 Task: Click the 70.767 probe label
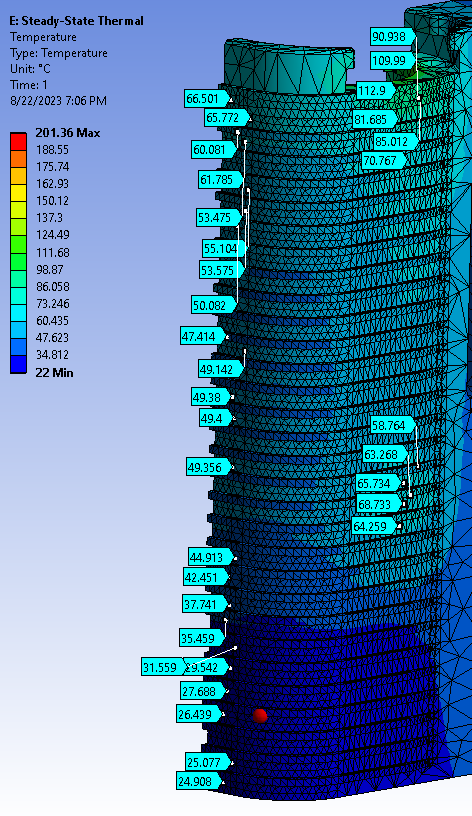(x=384, y=161)
